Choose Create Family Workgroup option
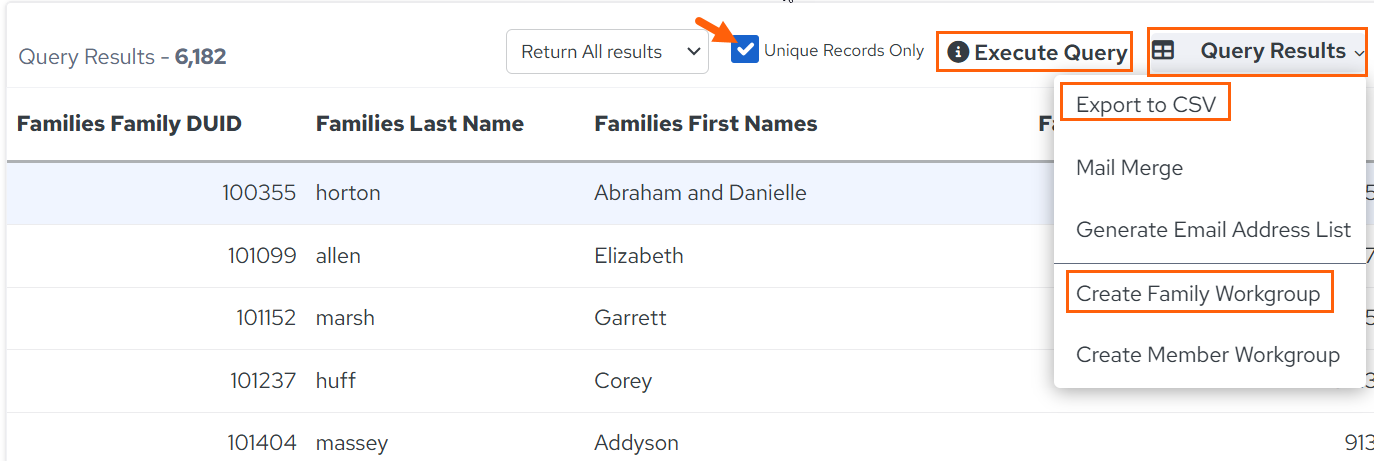The height and width of the screenshot is (461, 1374). point(1198,294)
